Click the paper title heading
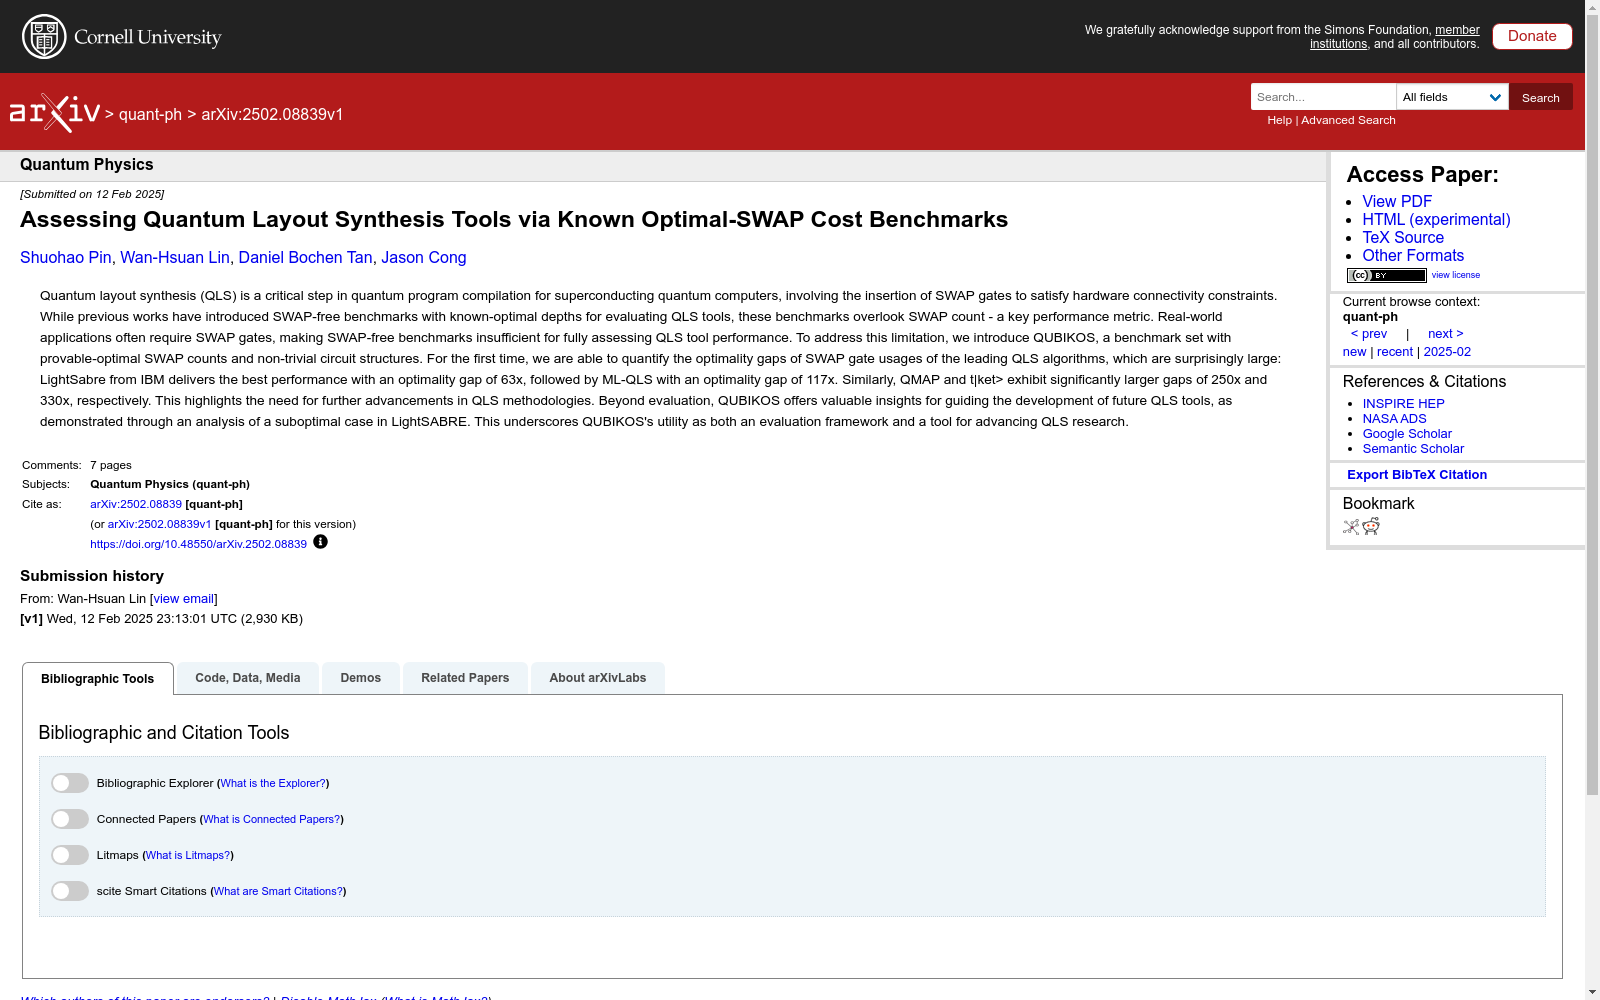1600x1000 pixels. (x=514, y=220)
